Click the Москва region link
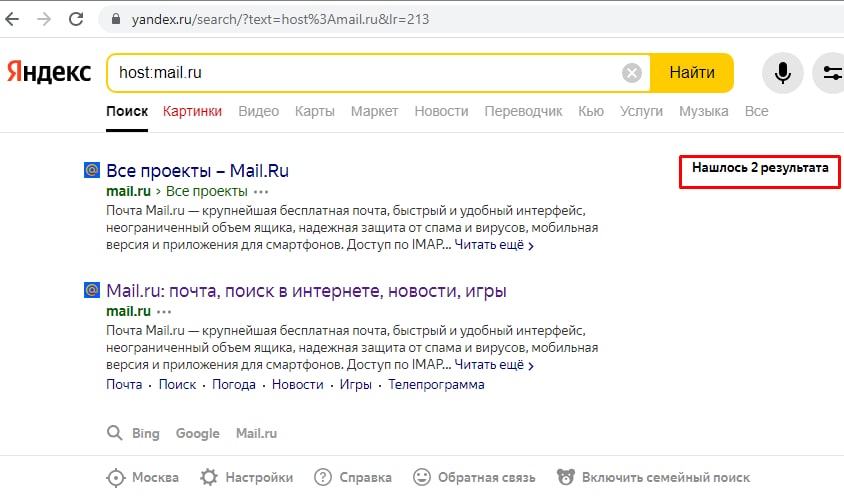The height and width of the screenshot is (504, 844). point(155,478)
